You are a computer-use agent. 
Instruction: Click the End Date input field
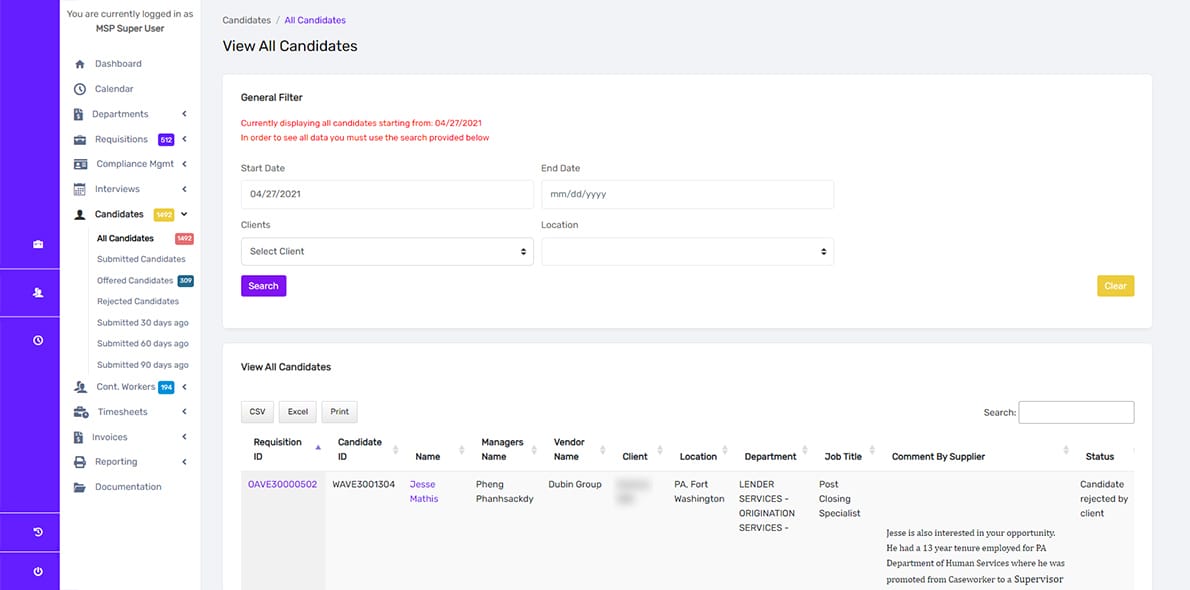[688, 194]
